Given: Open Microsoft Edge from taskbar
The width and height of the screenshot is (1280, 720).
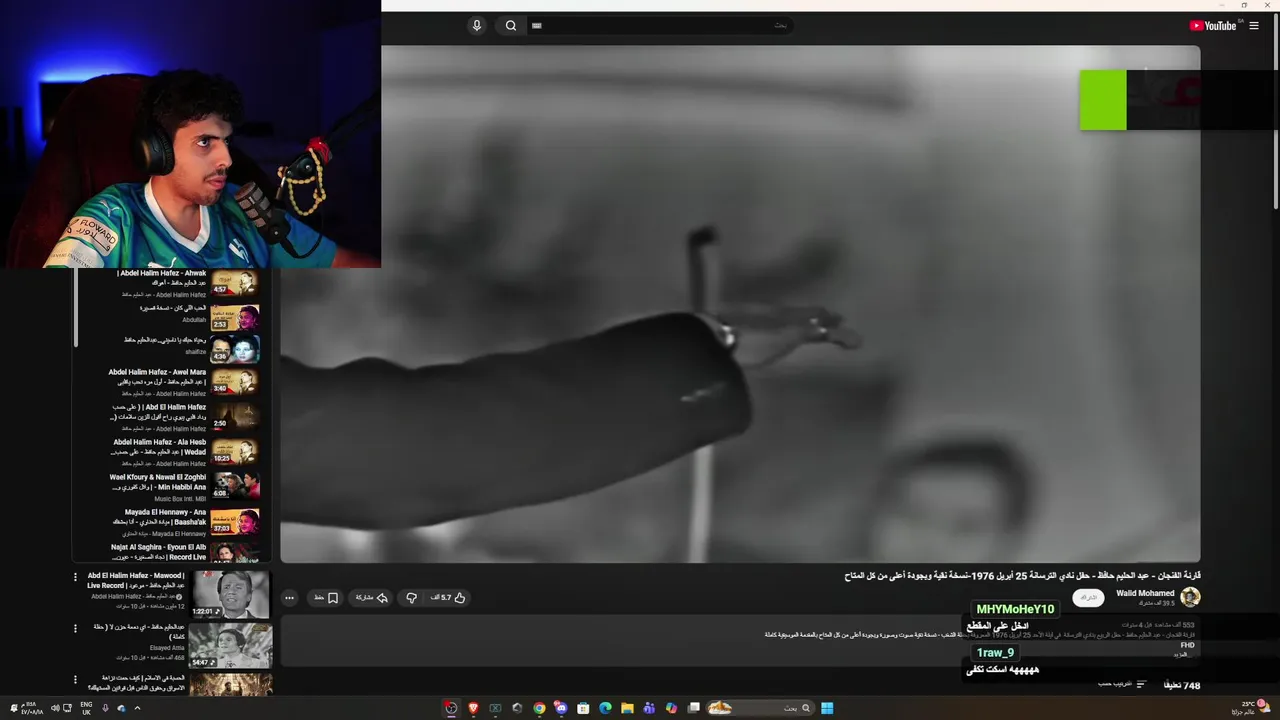Looking at the screenshot, I should tap(605, 708).
